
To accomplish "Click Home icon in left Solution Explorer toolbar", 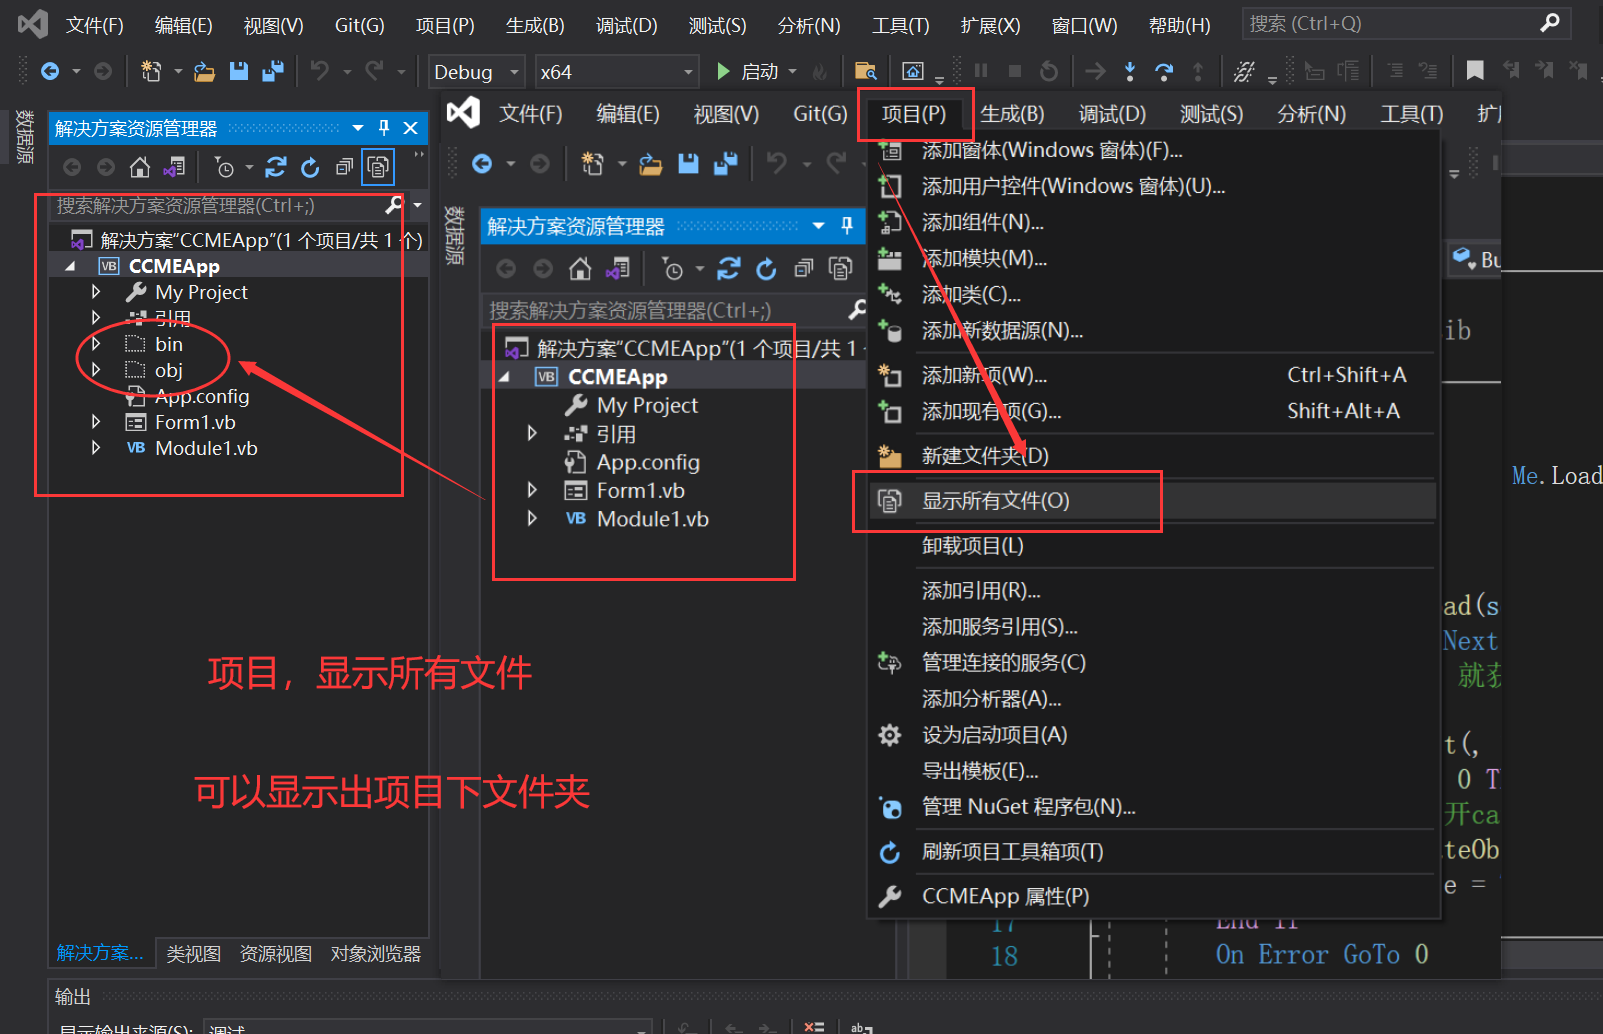I will point(140,167).
